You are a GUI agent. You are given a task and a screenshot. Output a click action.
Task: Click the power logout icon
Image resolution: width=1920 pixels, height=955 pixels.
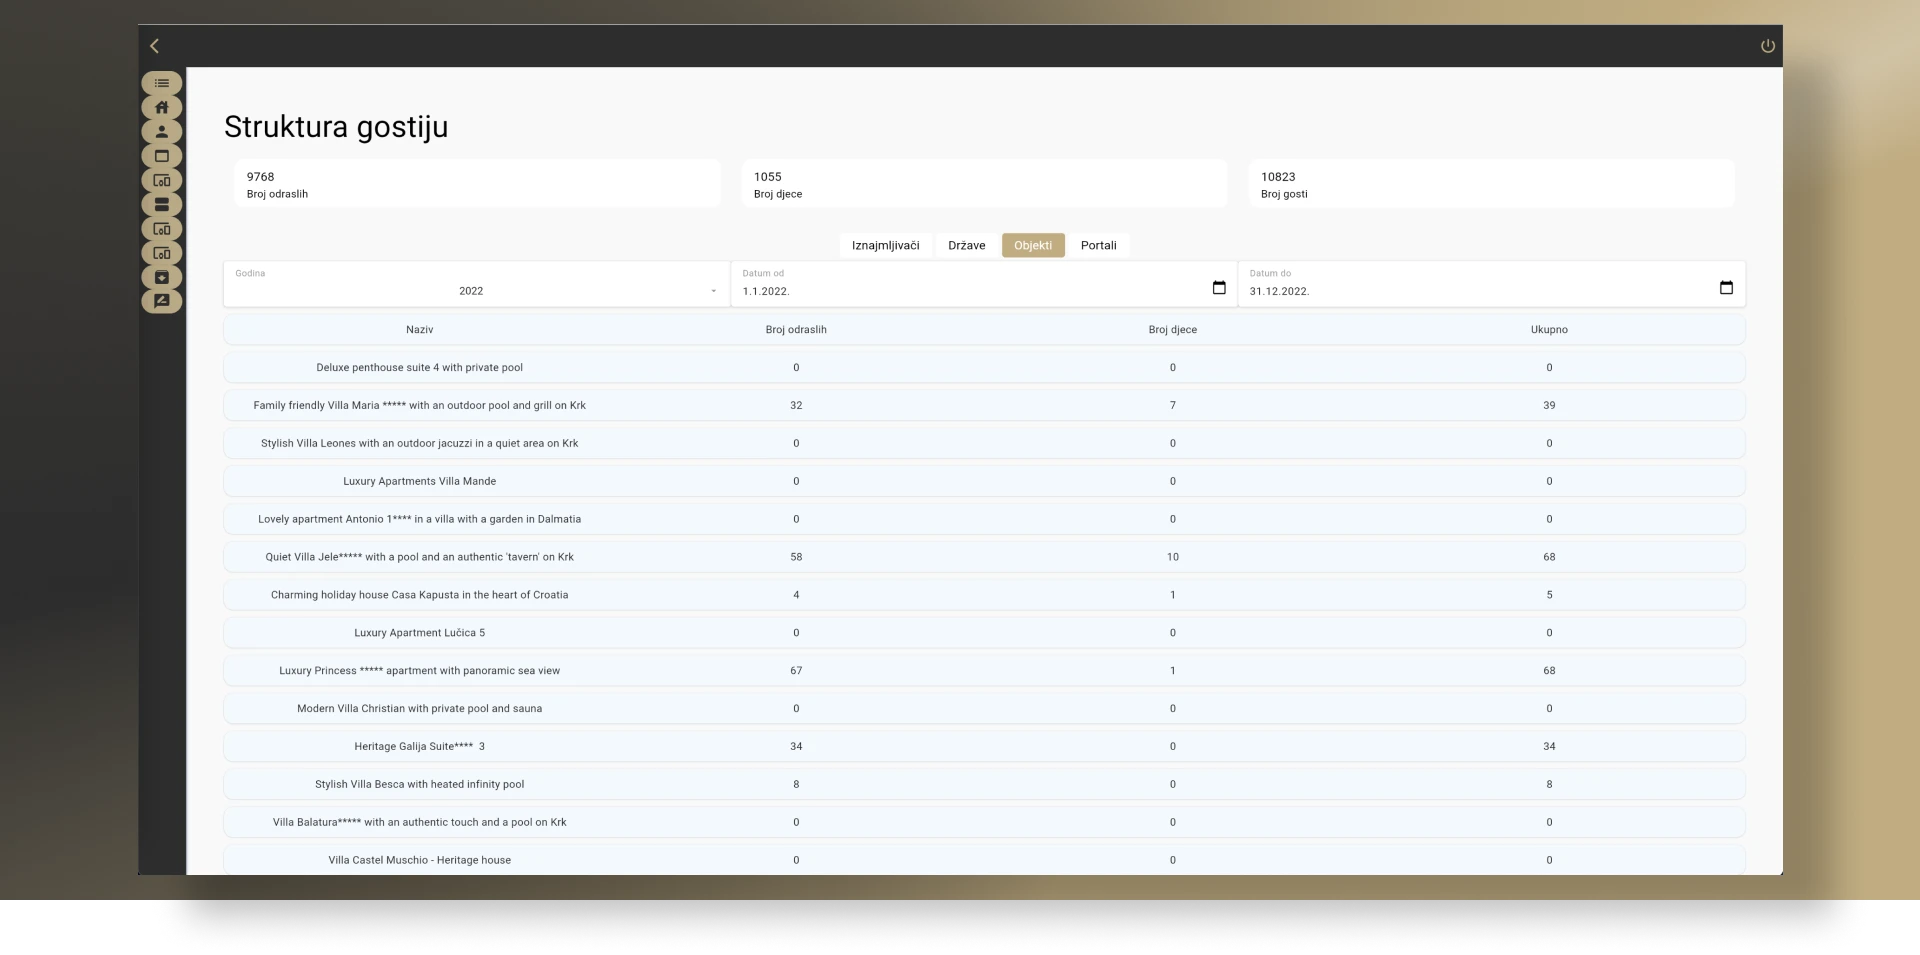(x=1768, y=46)
